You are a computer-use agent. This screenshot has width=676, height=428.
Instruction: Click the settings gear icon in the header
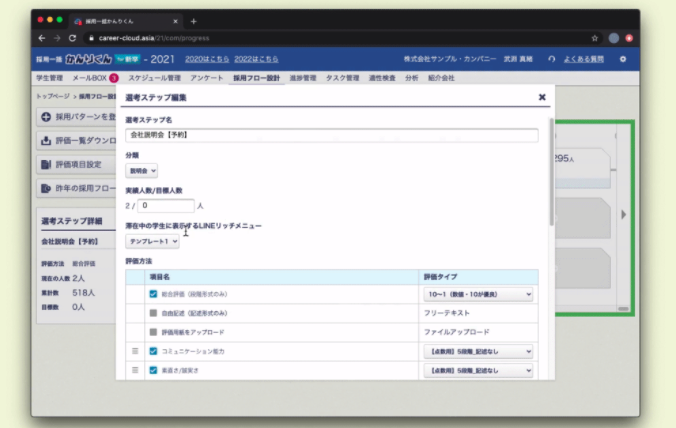623,59
